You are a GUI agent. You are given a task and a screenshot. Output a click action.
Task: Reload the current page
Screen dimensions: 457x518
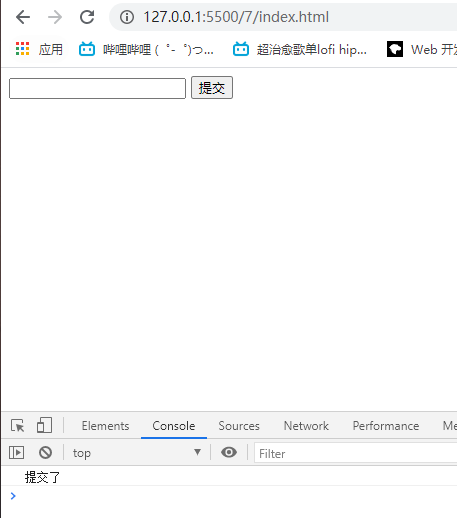click(x=87, y=17)
